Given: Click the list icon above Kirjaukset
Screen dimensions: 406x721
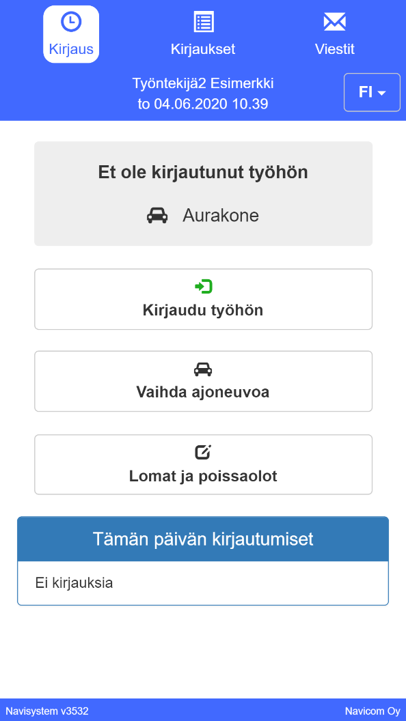Looking at the screenshot, I should point(203,22).
